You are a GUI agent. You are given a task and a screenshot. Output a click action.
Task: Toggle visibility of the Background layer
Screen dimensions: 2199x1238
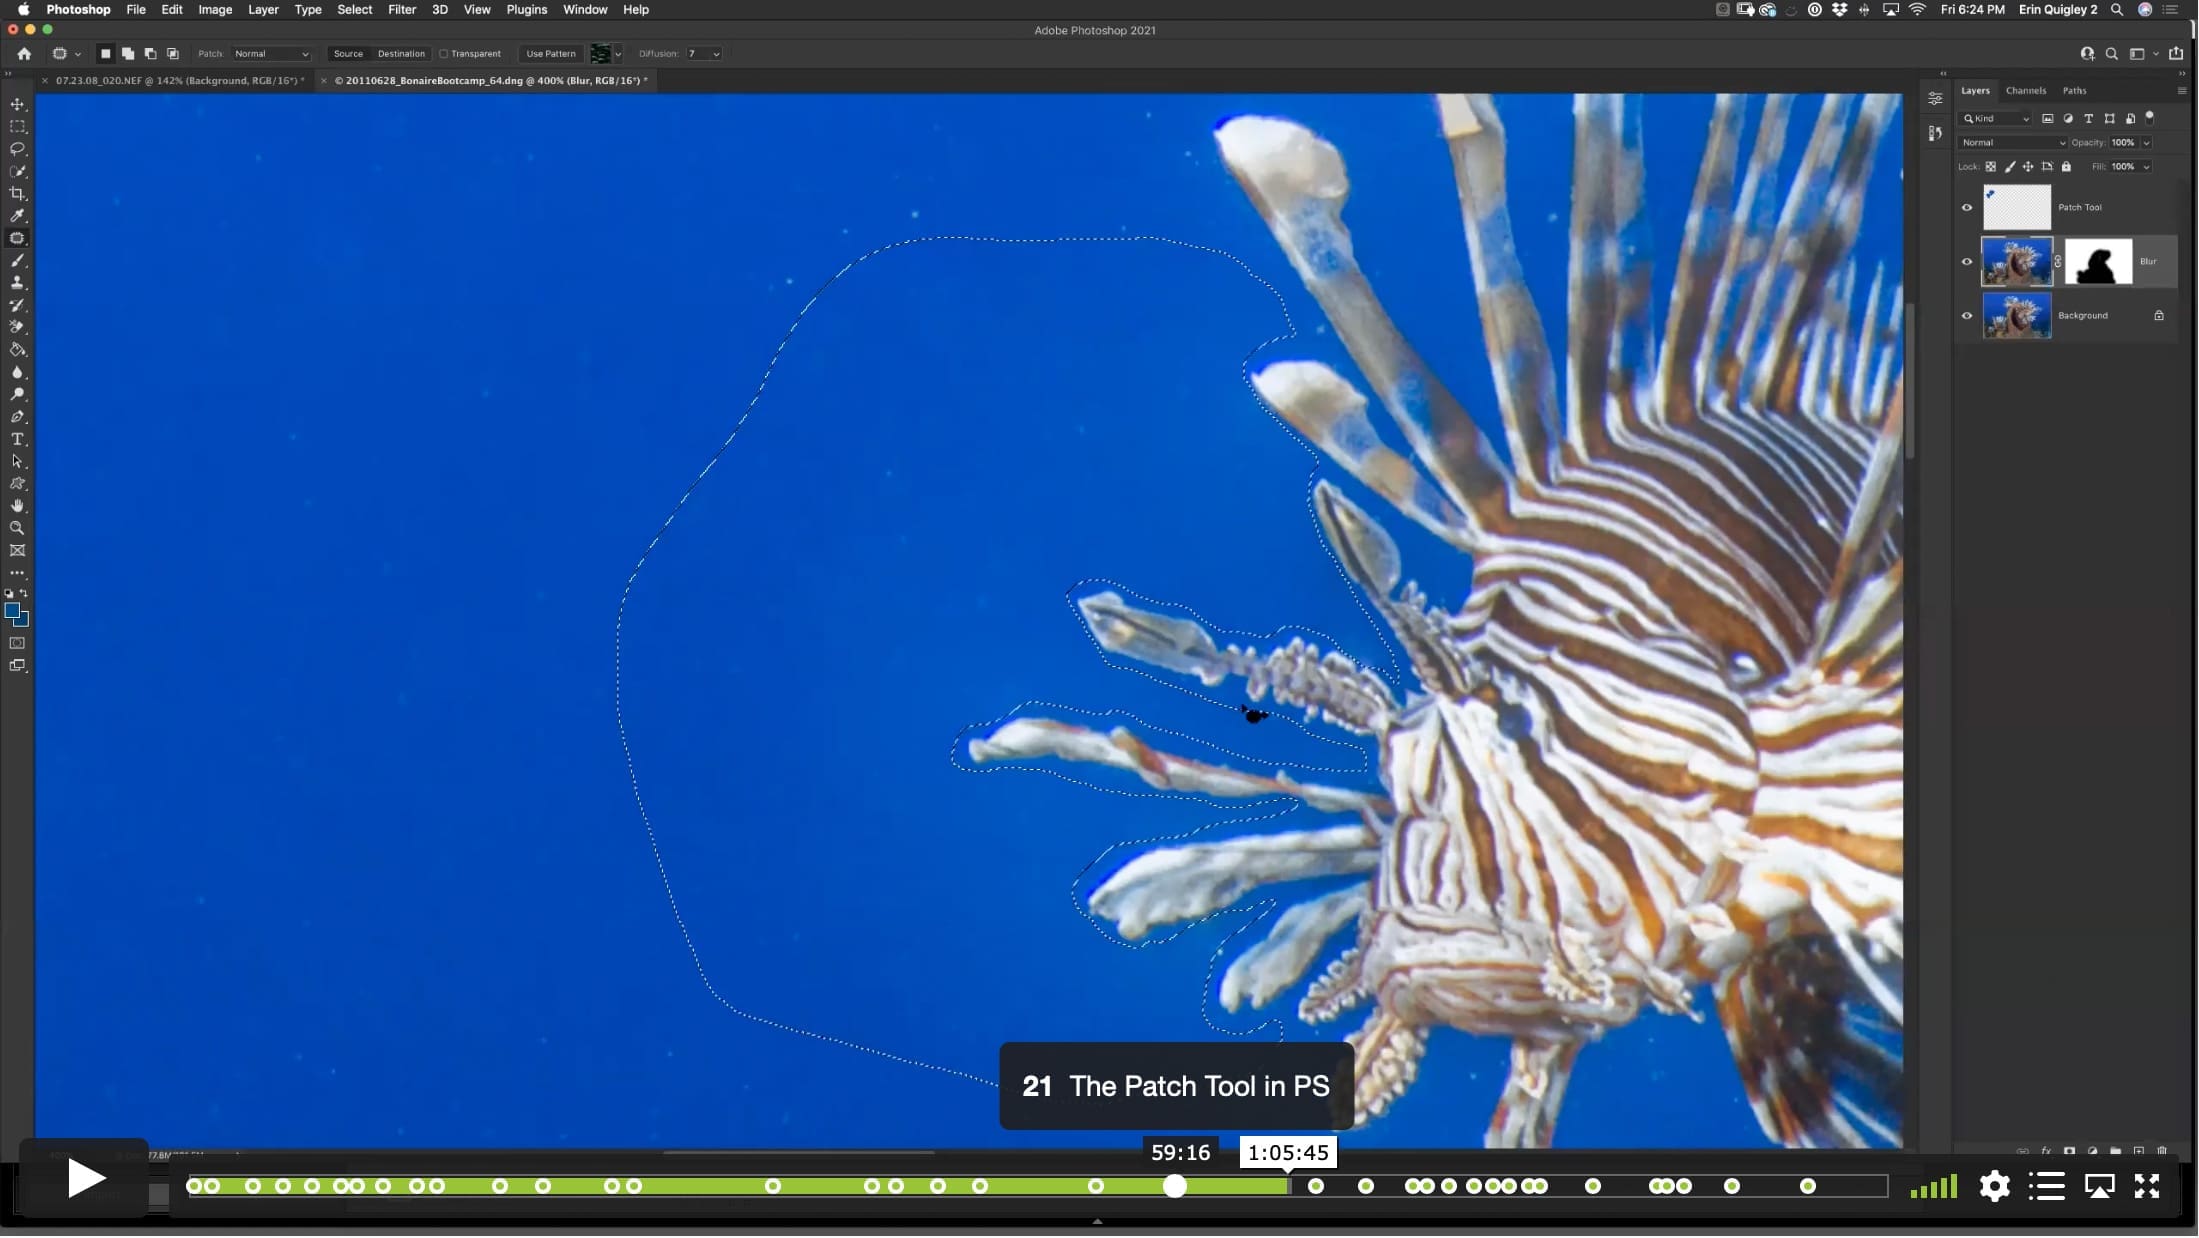click(1967, 316)
